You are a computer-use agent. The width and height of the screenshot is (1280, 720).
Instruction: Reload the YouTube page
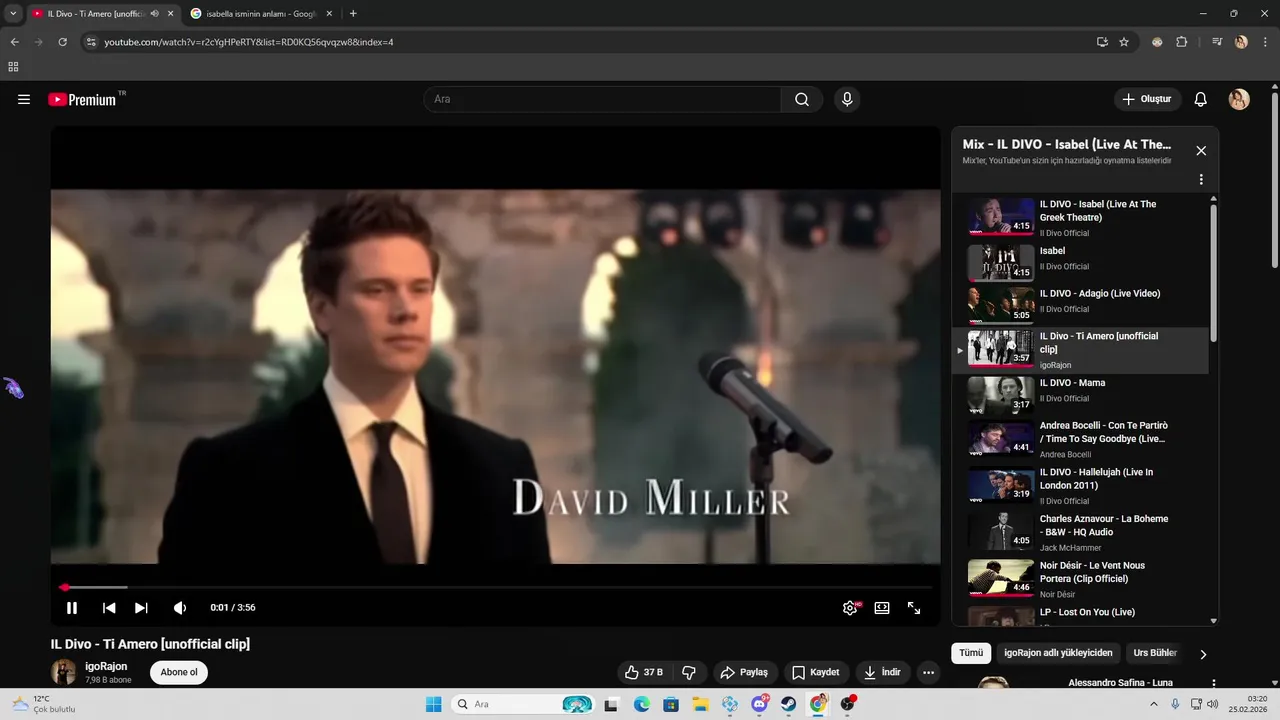[x=62, y=42]
